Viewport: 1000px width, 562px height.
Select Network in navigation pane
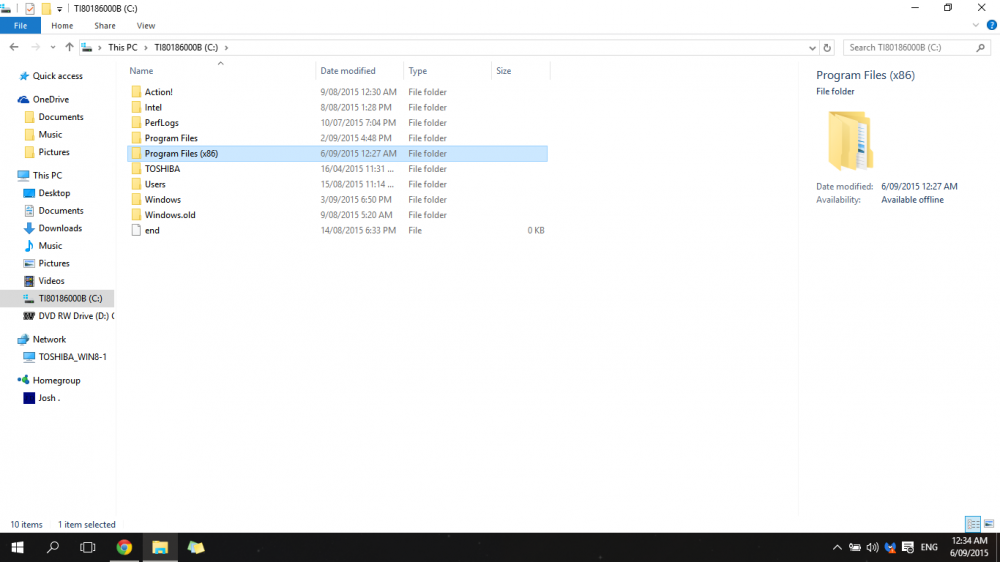coord(49,339)
